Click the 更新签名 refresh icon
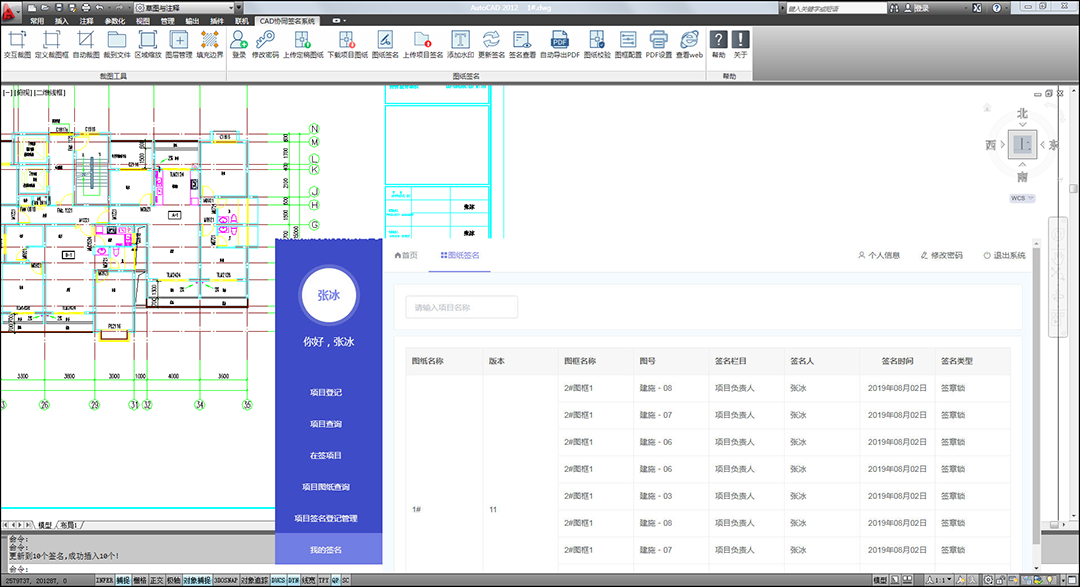This screenshot has height=587, width=1080. pyautogui.click(x=491, y=40)
